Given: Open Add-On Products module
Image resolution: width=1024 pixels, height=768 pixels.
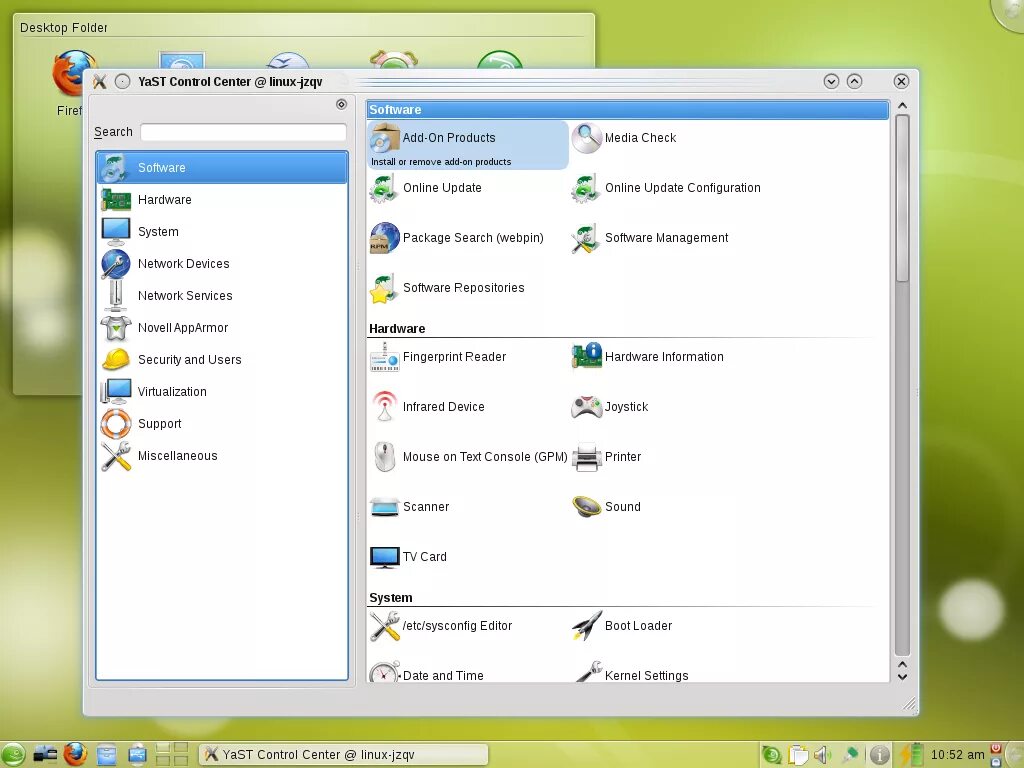Looking at the screenshot, I should (467, 145).
